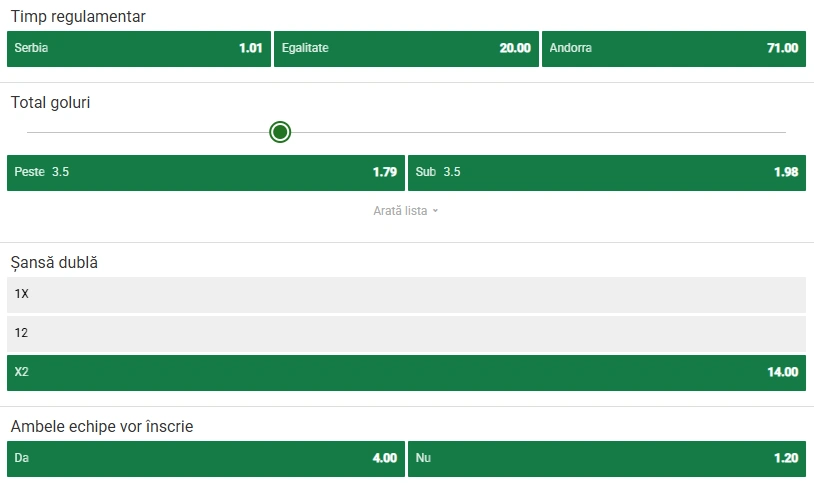
Task: Select Egalitate odds 20.00
Action: click(x=405, y=48)
